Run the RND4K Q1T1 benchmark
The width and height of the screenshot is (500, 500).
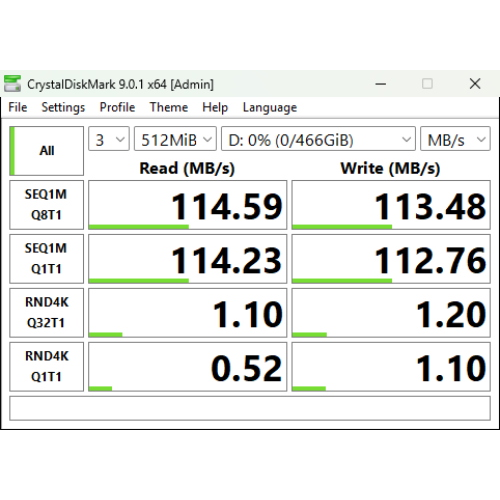pyautogui.click(x=46, y=367)
